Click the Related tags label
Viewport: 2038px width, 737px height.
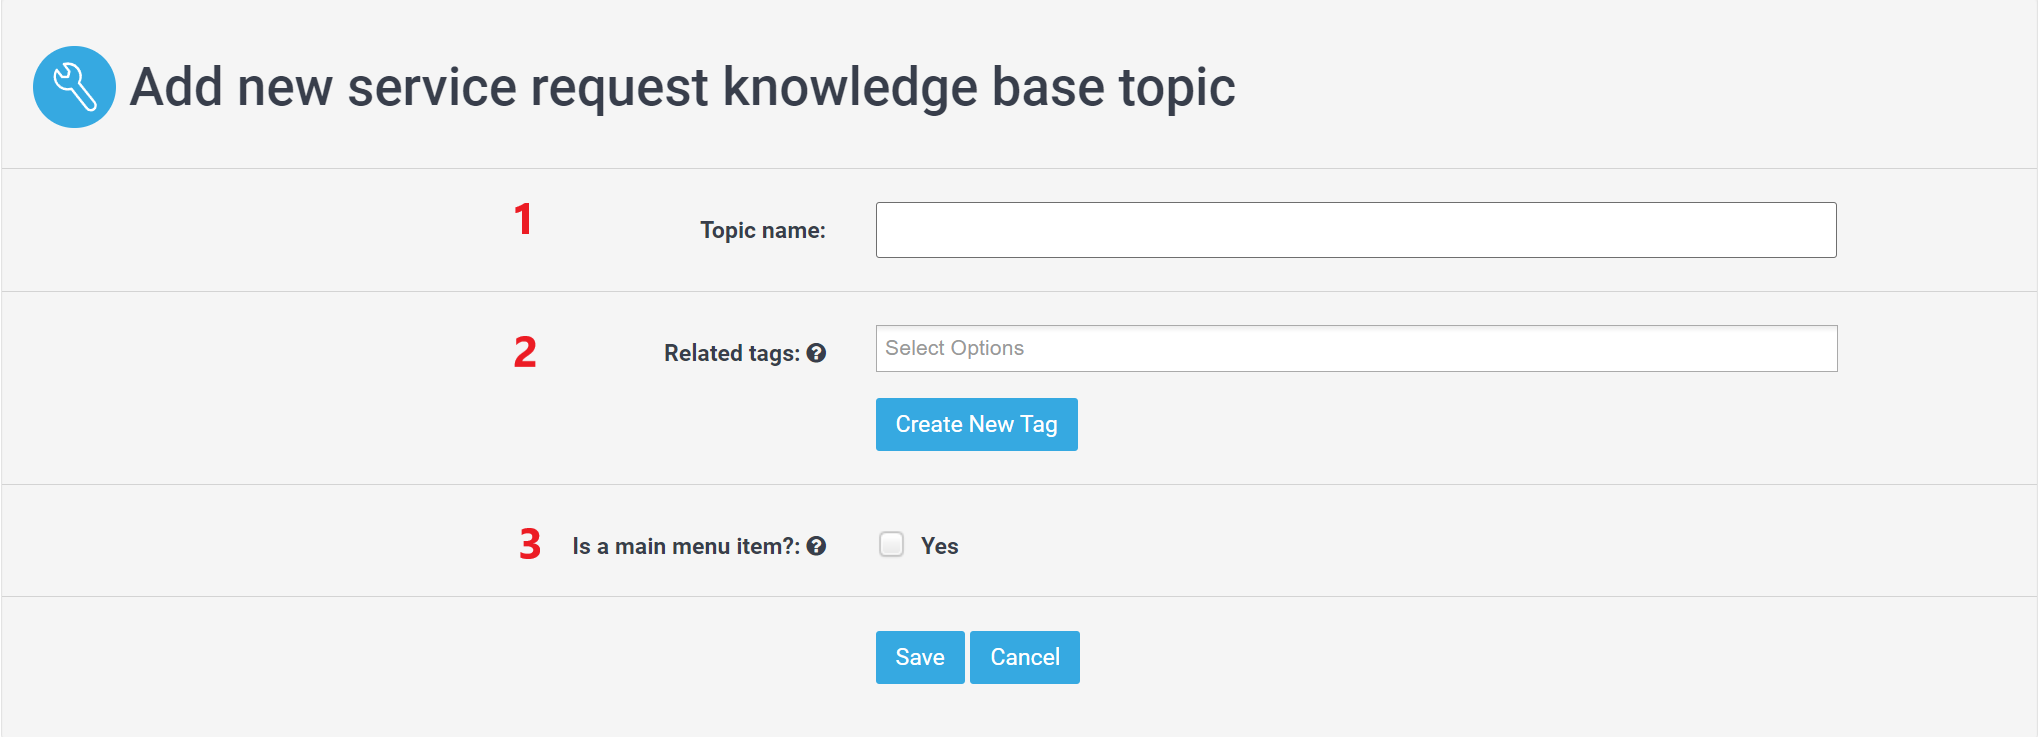pyautogui.click(x=732, y=353)
